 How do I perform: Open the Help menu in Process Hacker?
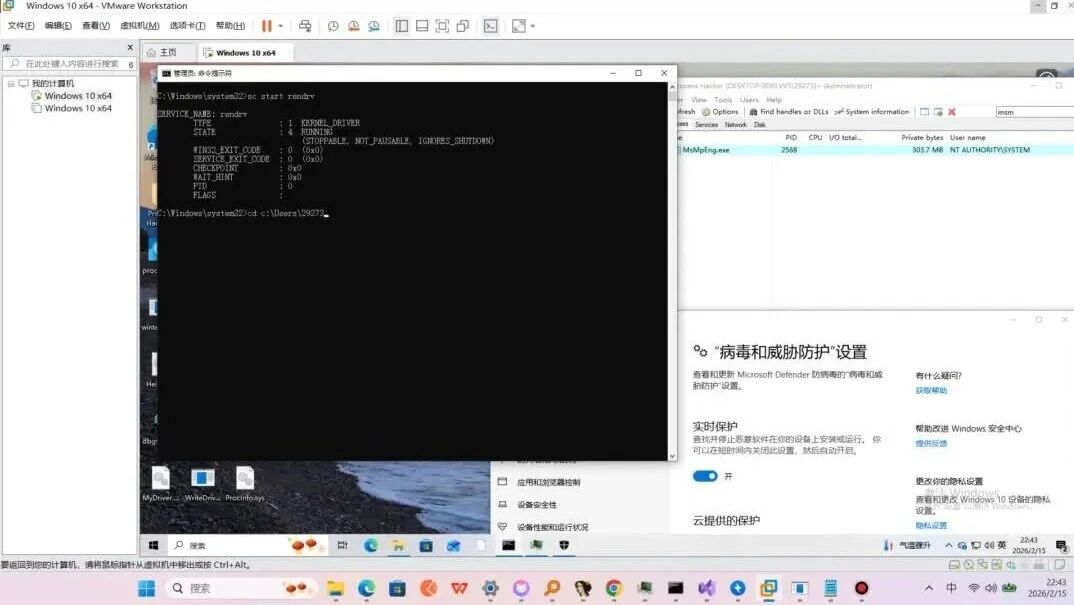tap(774, 100)
